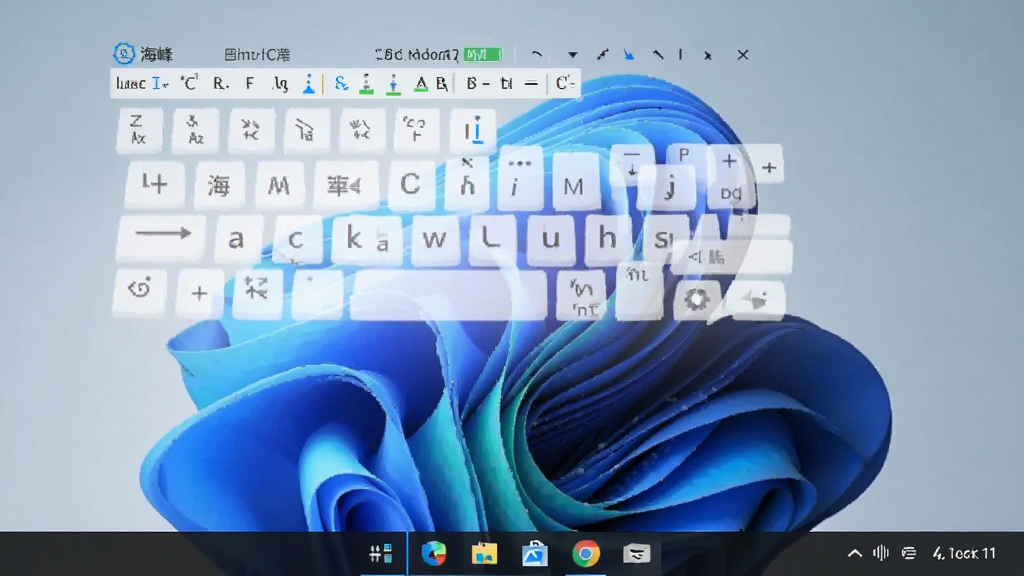This screenshot has width=1024, height=576.
Task: Expand the hidden icons chevron in system tray
Action: point(854,554)
